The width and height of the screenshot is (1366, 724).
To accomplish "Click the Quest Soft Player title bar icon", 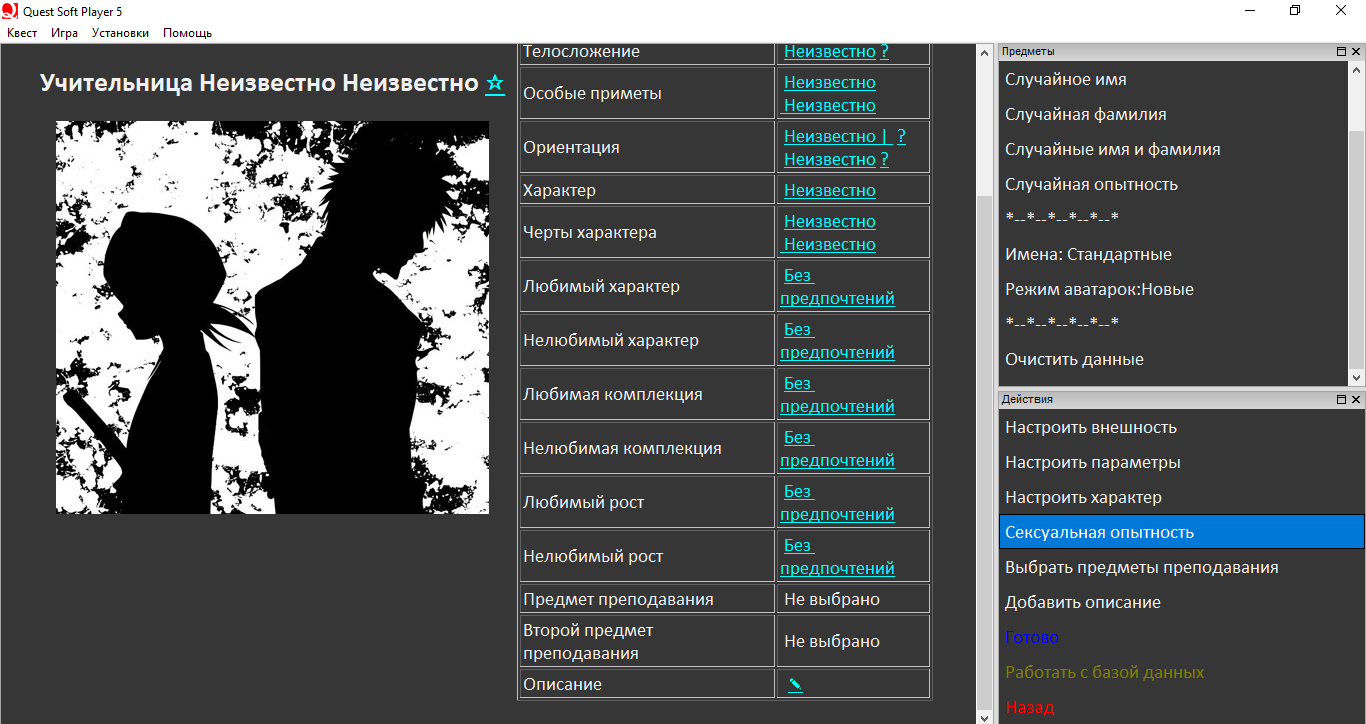I will [10, 11].
